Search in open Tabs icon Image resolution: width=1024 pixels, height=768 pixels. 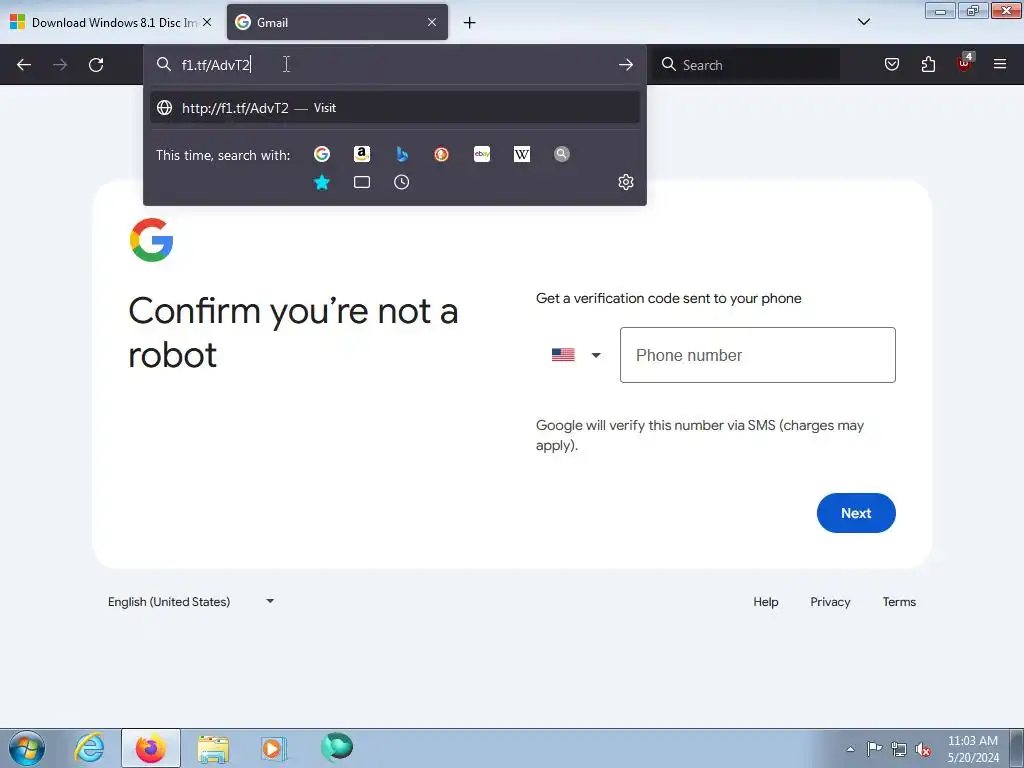(x=362, y=182)
